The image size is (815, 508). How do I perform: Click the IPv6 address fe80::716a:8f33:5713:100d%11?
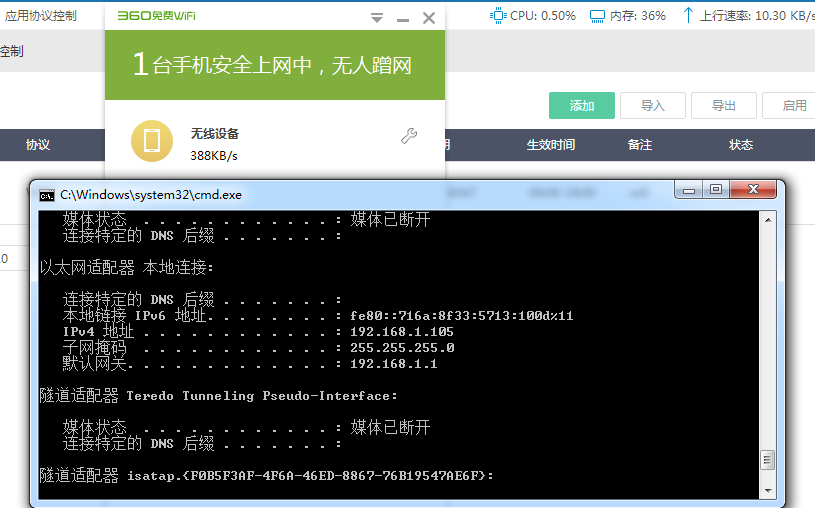[x=462, y=316]
